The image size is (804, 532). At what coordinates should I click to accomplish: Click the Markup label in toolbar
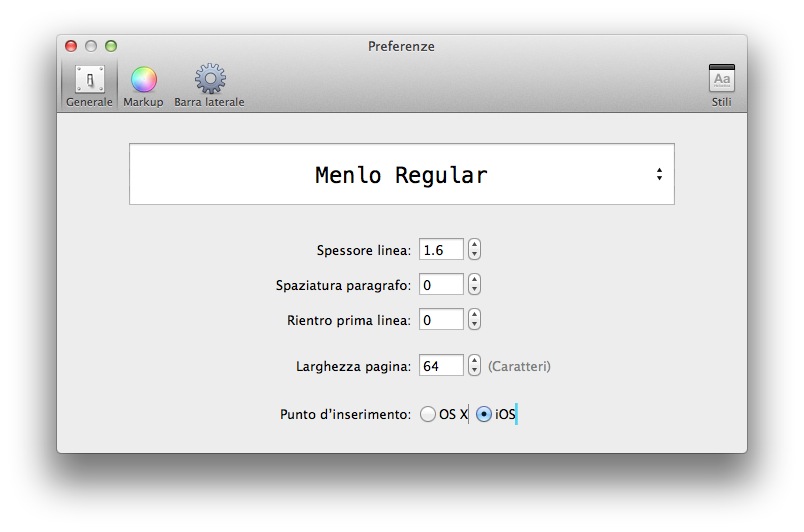tap(143, 102)
